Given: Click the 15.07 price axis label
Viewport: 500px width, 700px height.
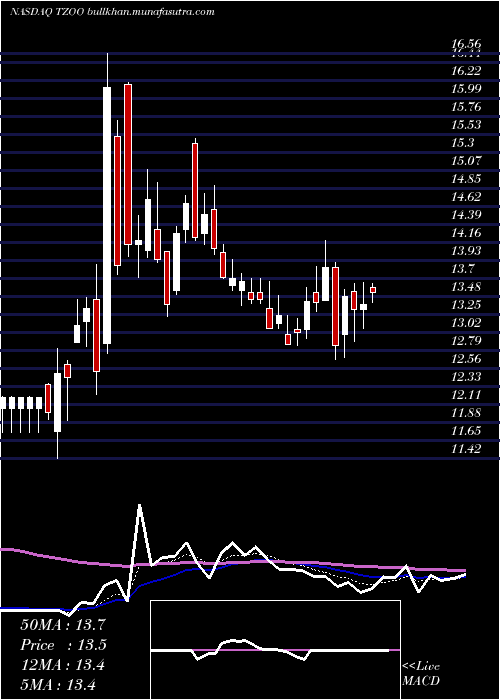Looking at the screenshot, I should point(466,160).
